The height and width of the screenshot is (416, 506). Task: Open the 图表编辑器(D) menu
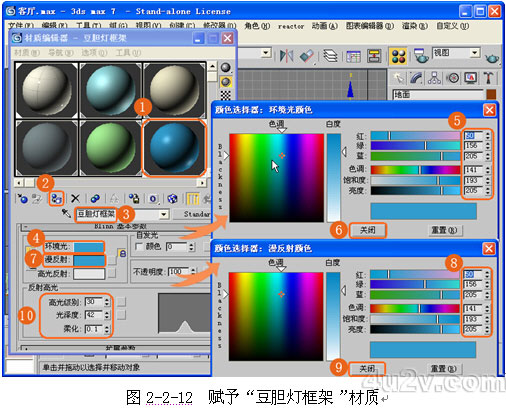click(370, 26)
